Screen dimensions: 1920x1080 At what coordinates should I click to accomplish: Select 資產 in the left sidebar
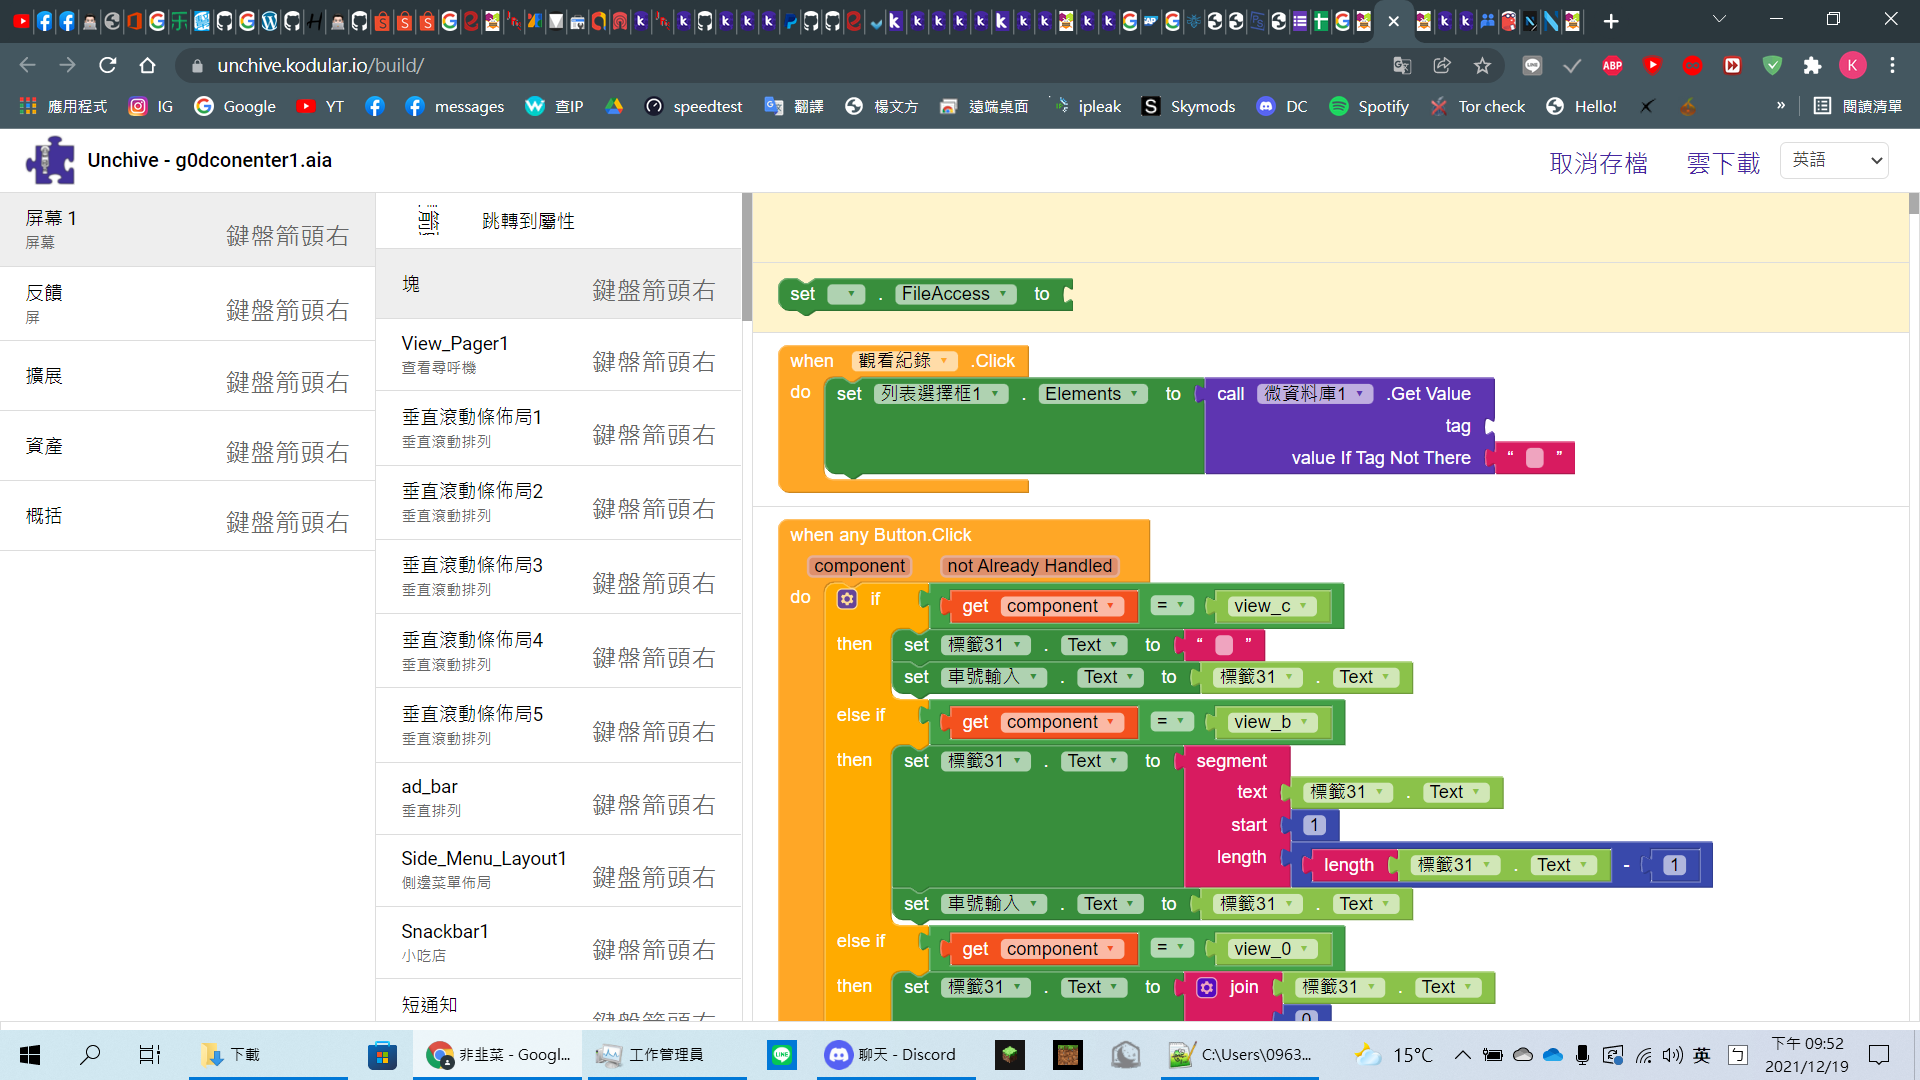[x=187, y=446]
